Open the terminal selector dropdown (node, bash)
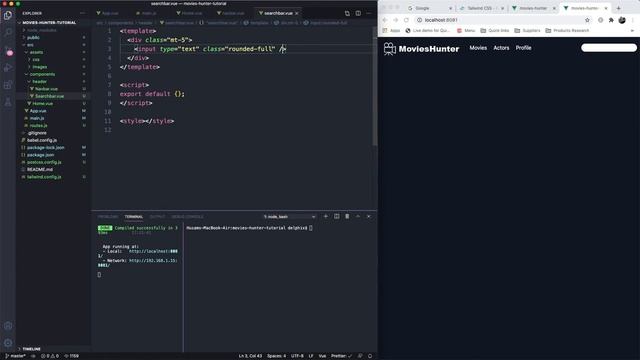Viewport: 640px width, 360px height. 289,217
